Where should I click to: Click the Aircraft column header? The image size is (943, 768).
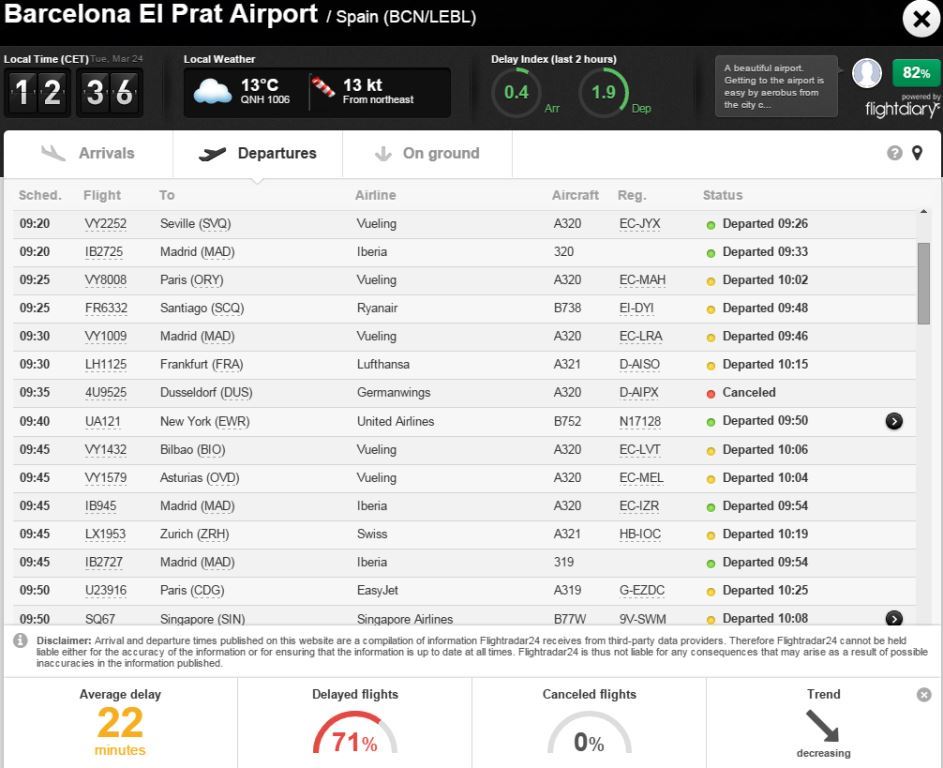tap(575, 195)
